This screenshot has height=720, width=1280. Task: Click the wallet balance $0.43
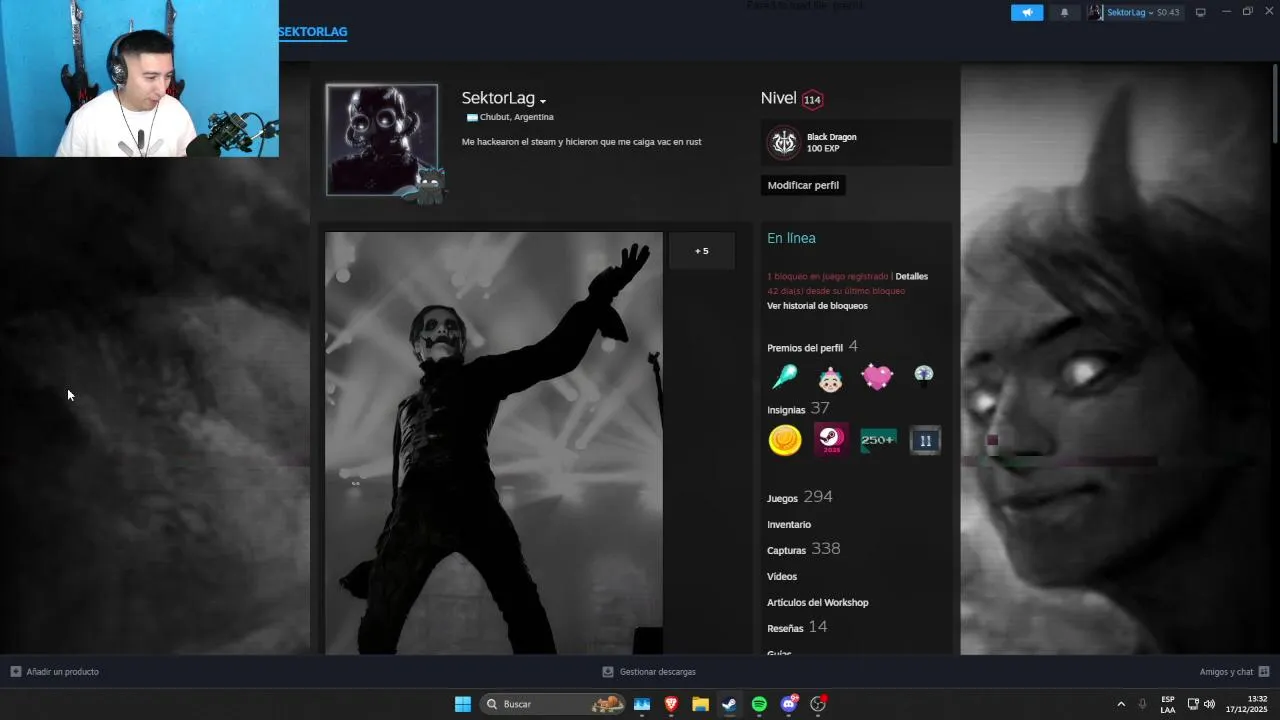(x=1168, y=13)
